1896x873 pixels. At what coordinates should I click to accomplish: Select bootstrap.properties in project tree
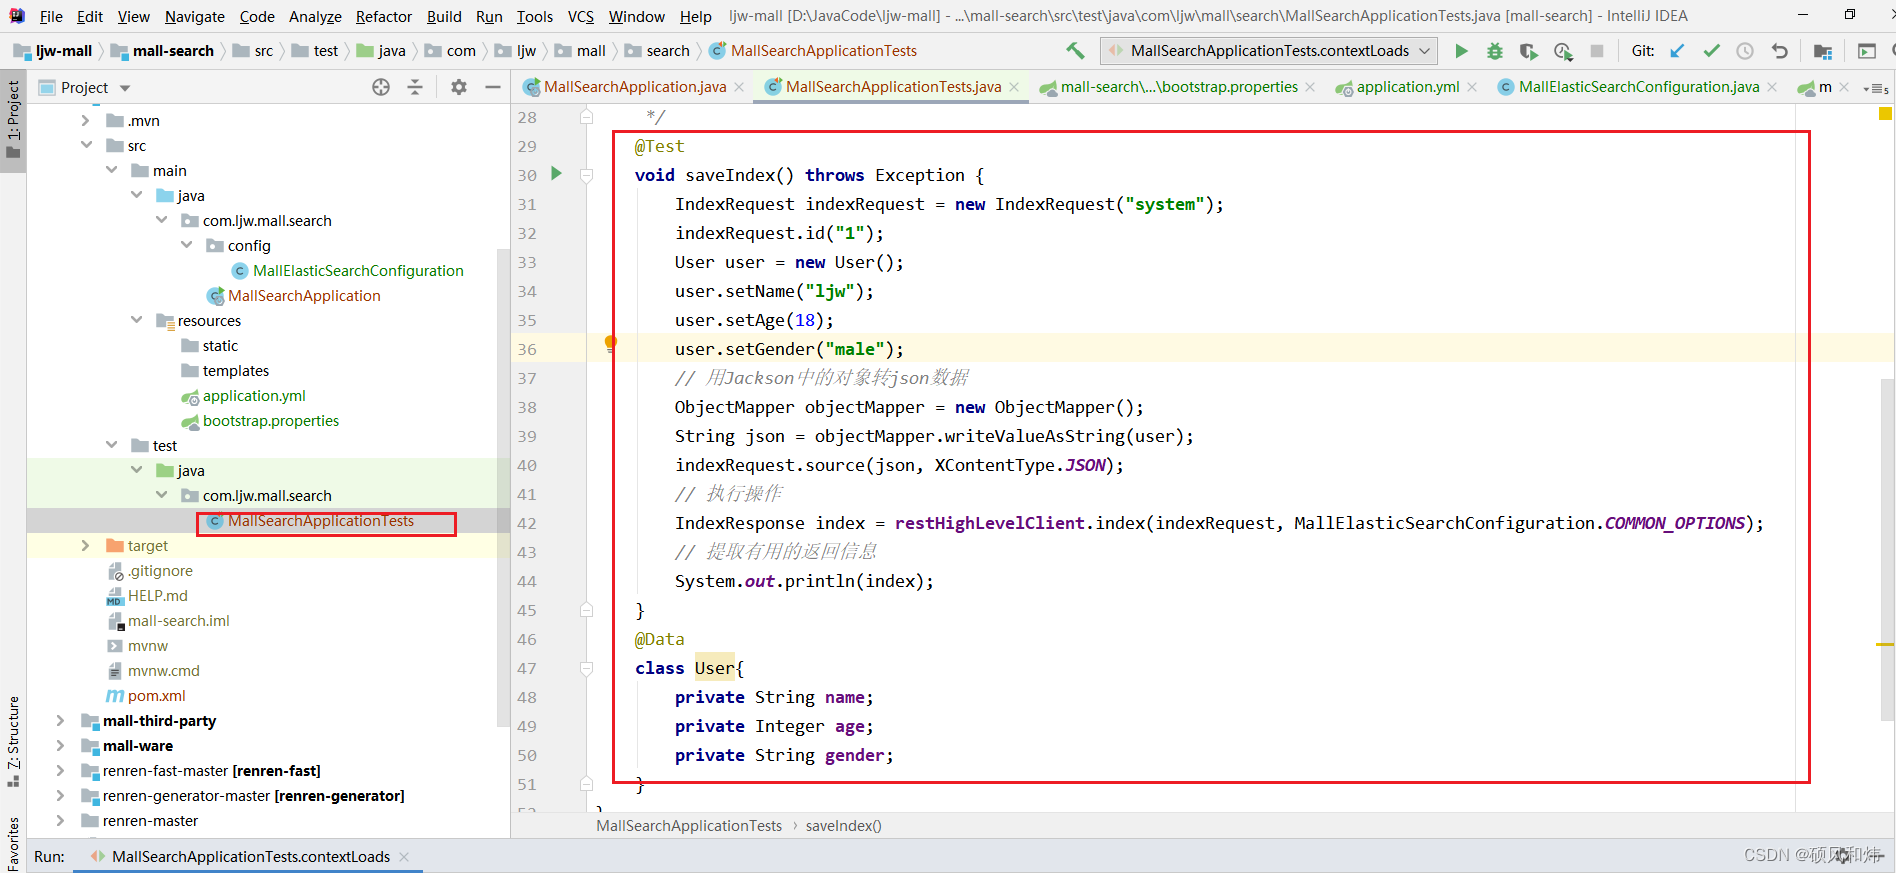click(x=271, y=421)
